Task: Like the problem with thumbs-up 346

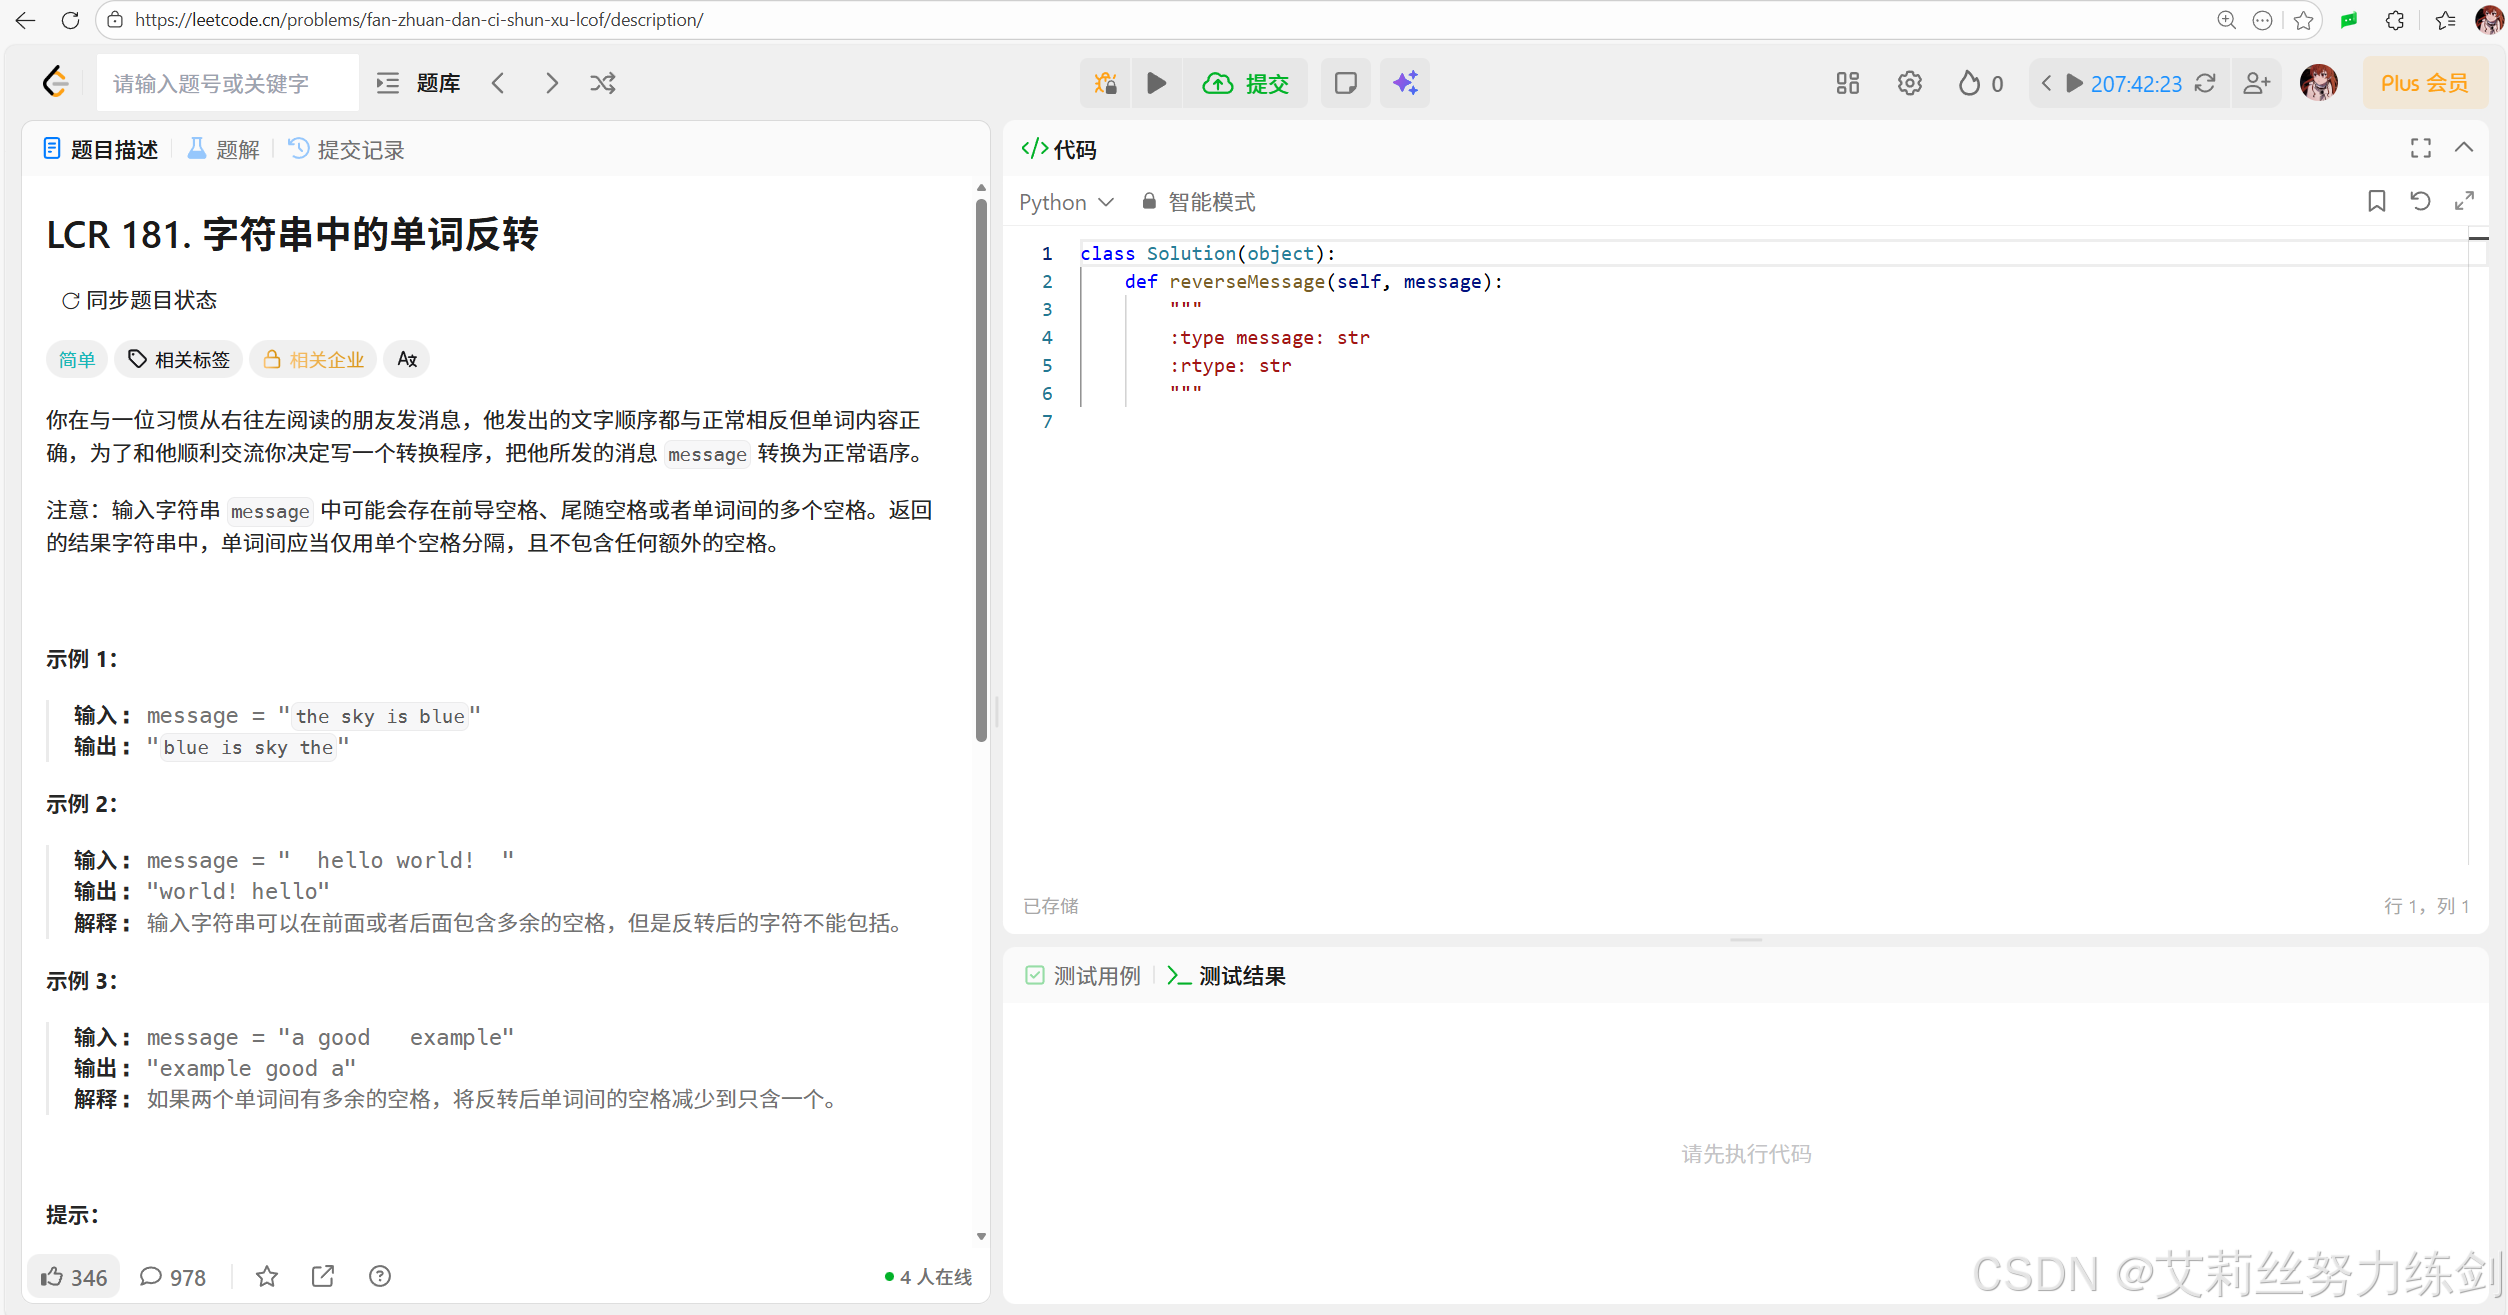Action: click(x=74, y=1277)
